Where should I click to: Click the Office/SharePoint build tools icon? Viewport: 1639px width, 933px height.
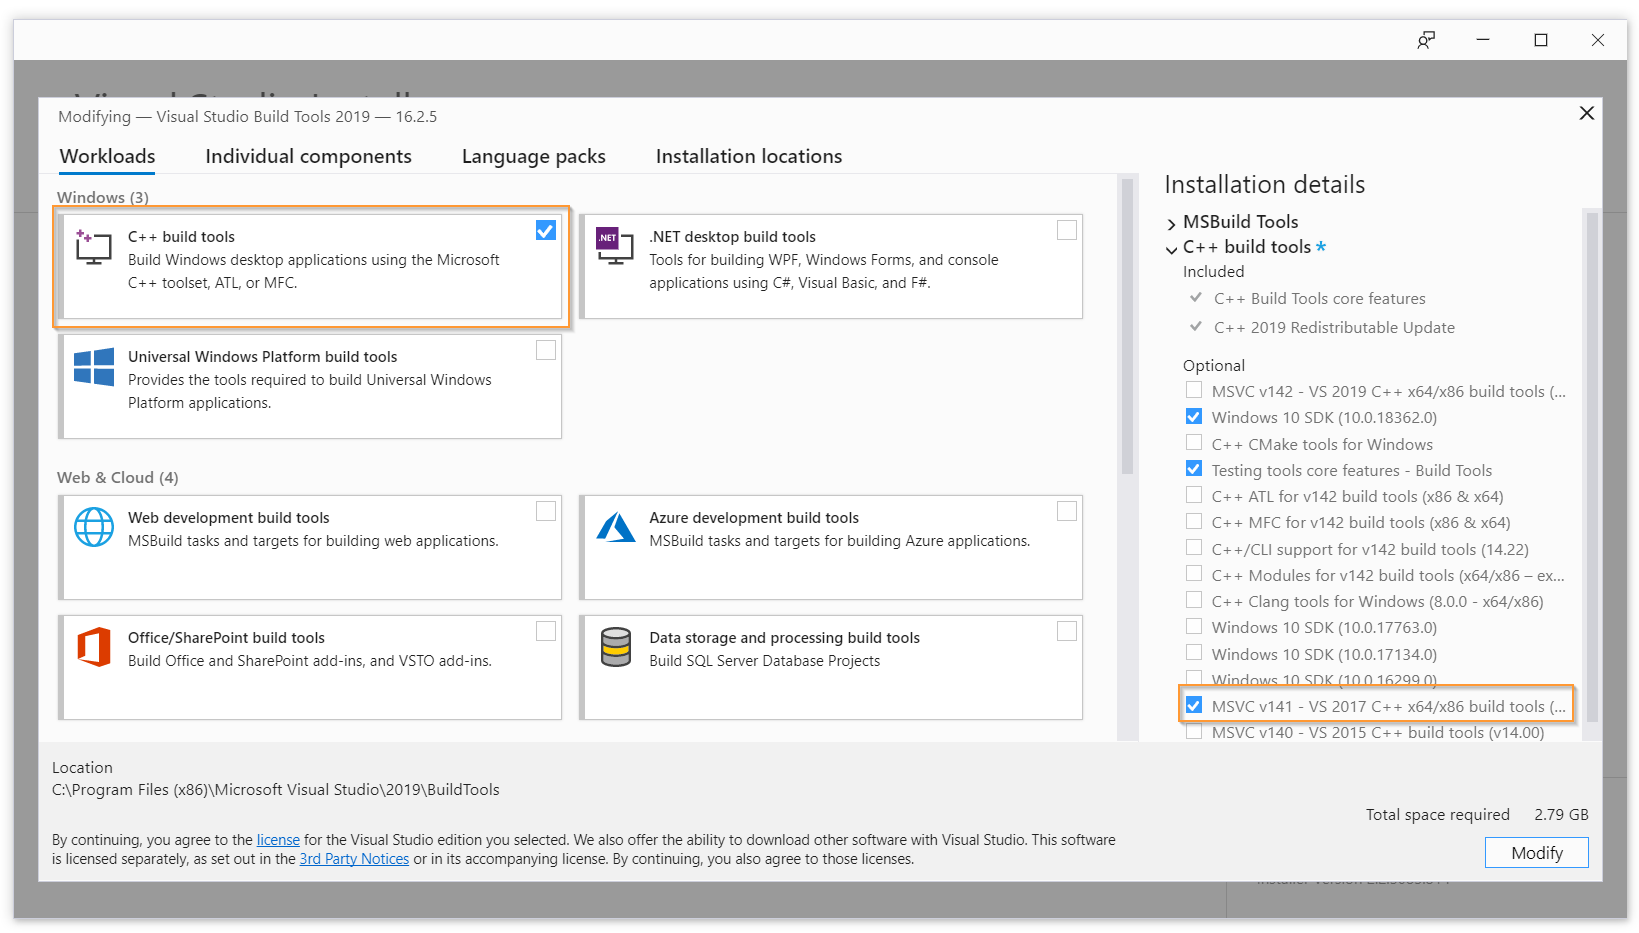(x=94, y=647)
